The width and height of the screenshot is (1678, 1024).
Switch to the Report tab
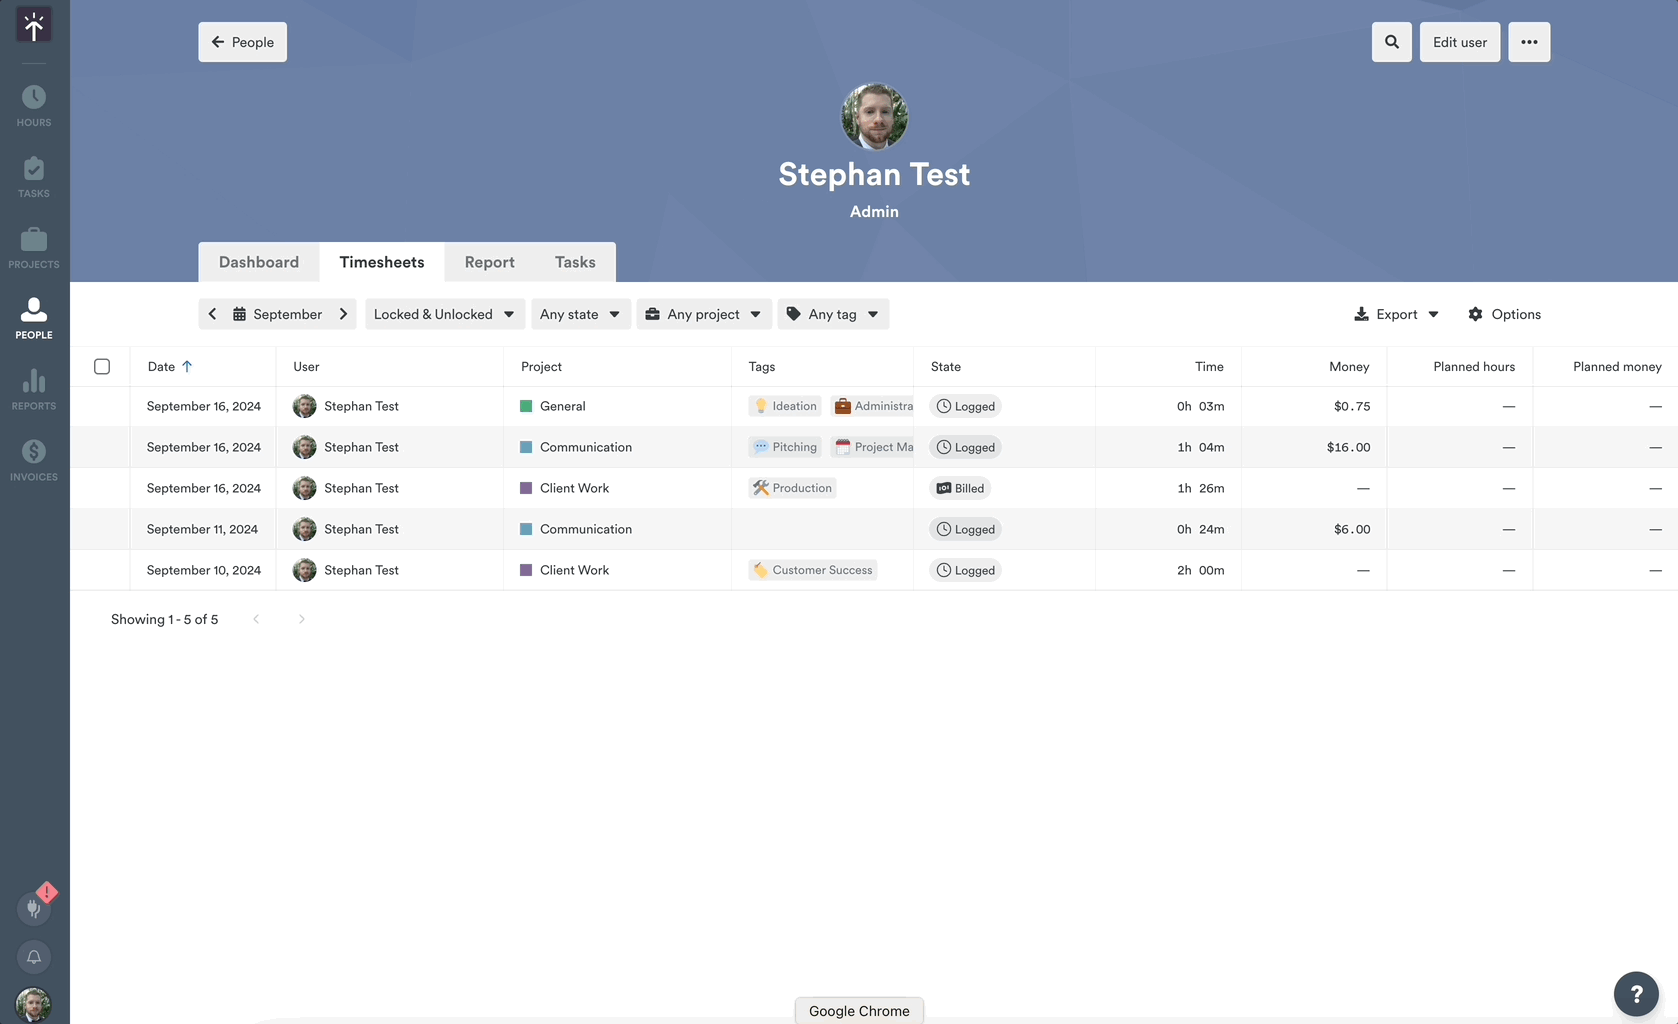tap(489, 262)
